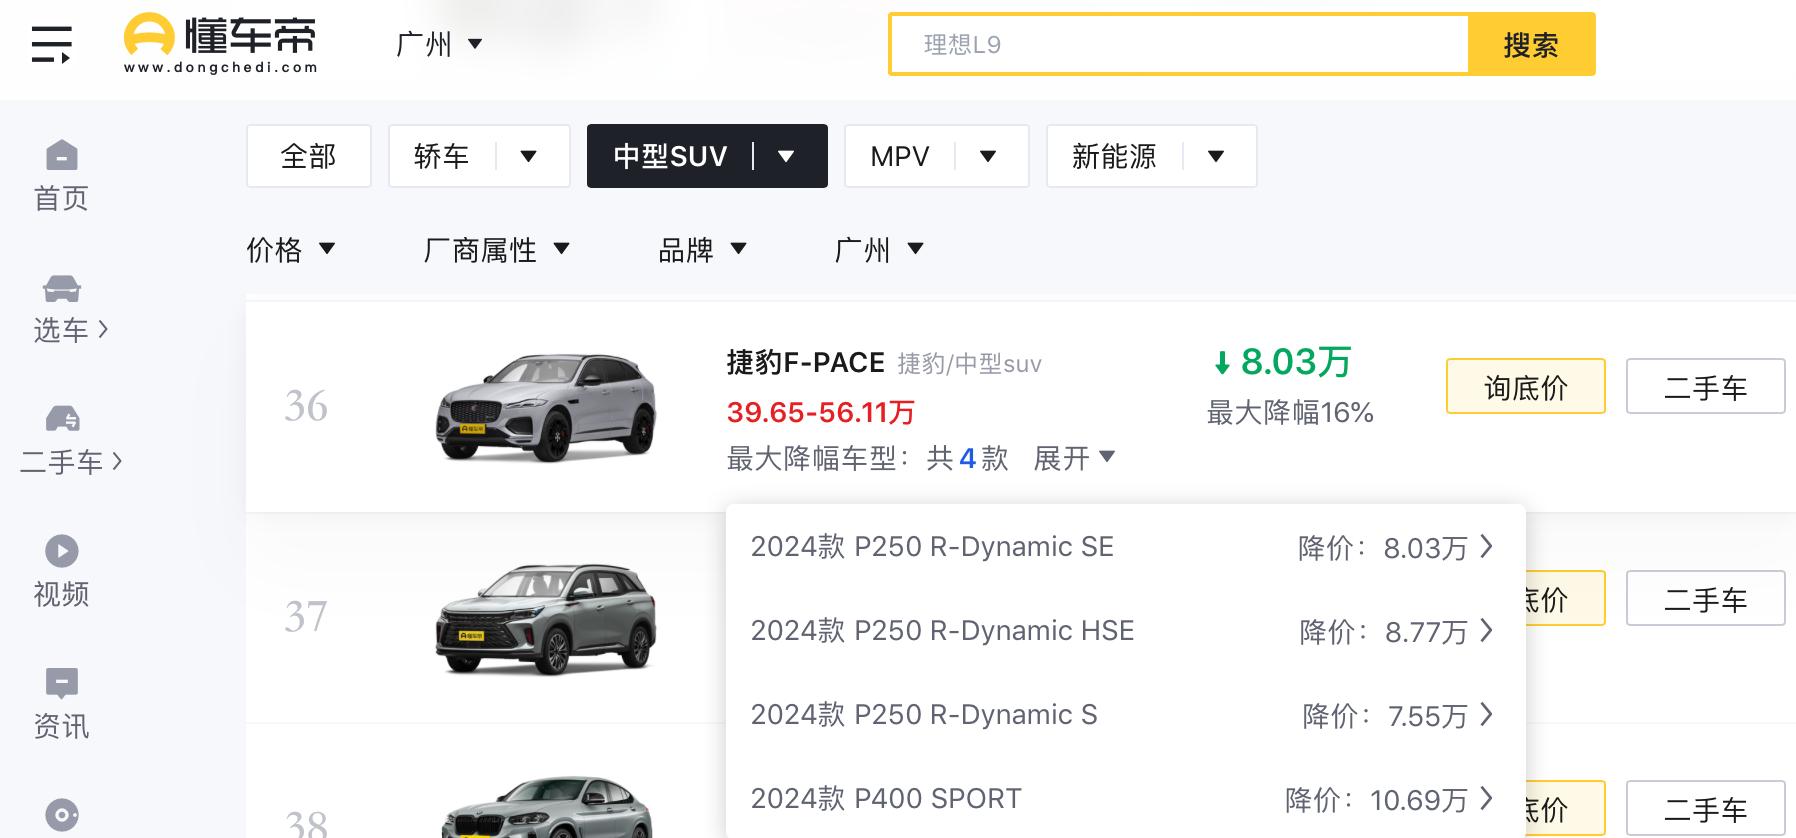The image size is (1796, 838).
Task: Collapse the 展开 model list expander
Action: tap(1074, 458)
